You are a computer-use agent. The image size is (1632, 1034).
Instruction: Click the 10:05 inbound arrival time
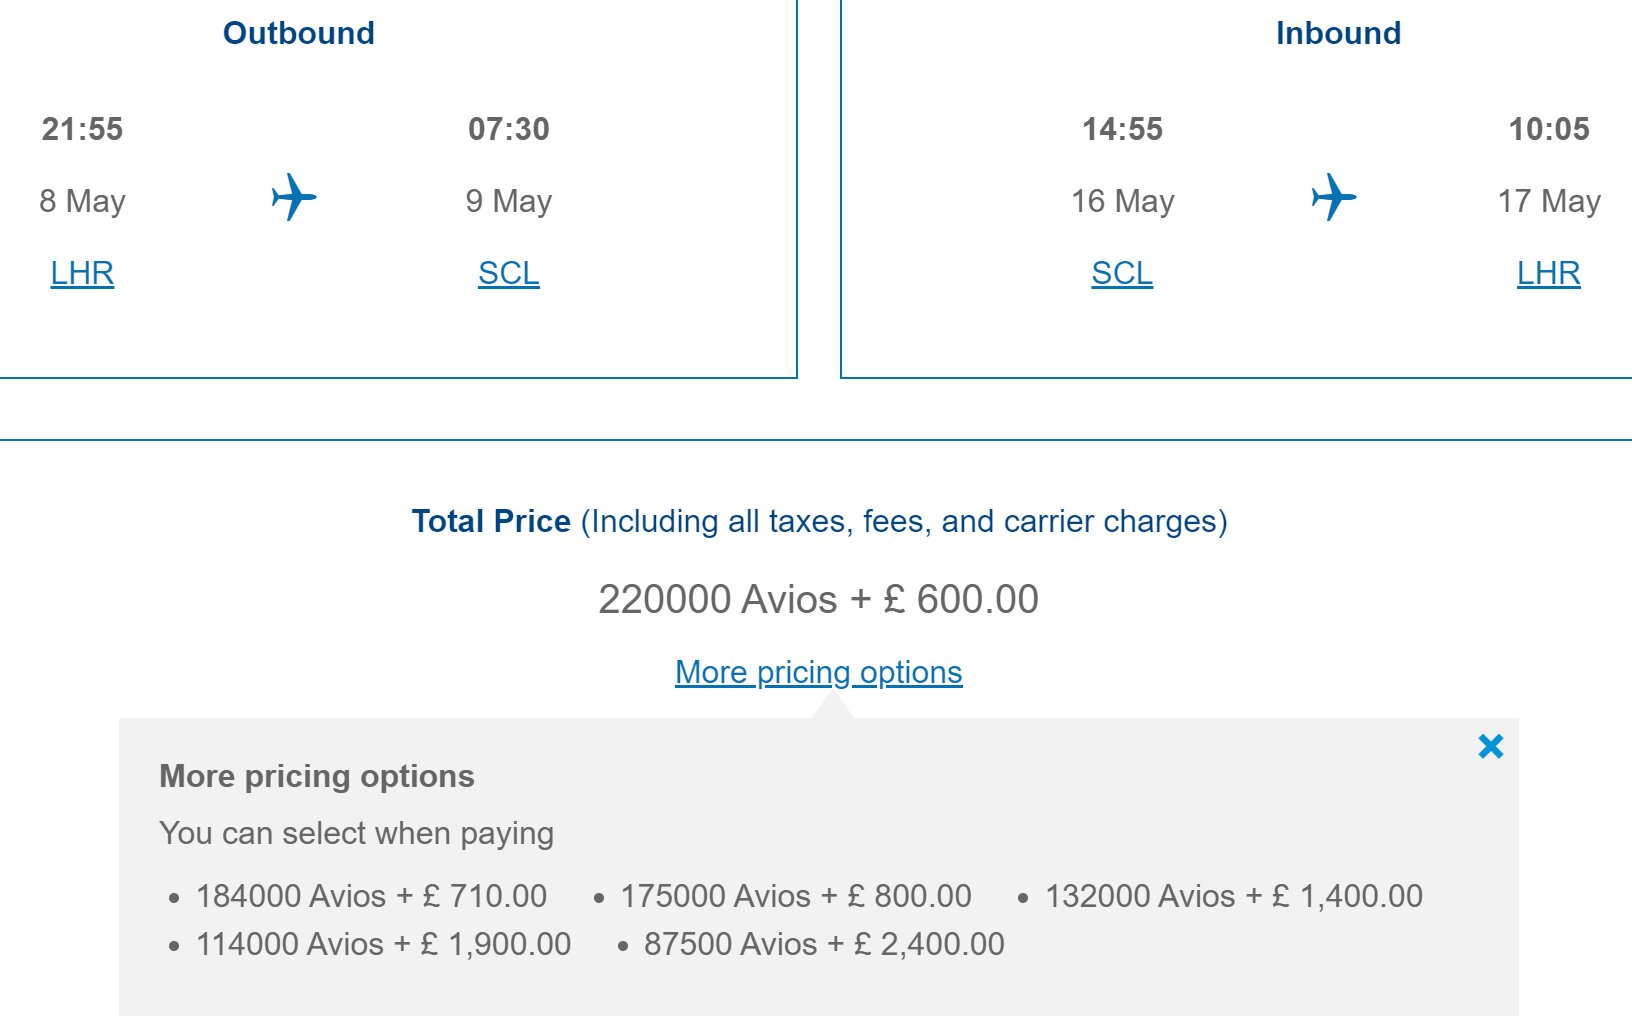tap(1549, 129)
